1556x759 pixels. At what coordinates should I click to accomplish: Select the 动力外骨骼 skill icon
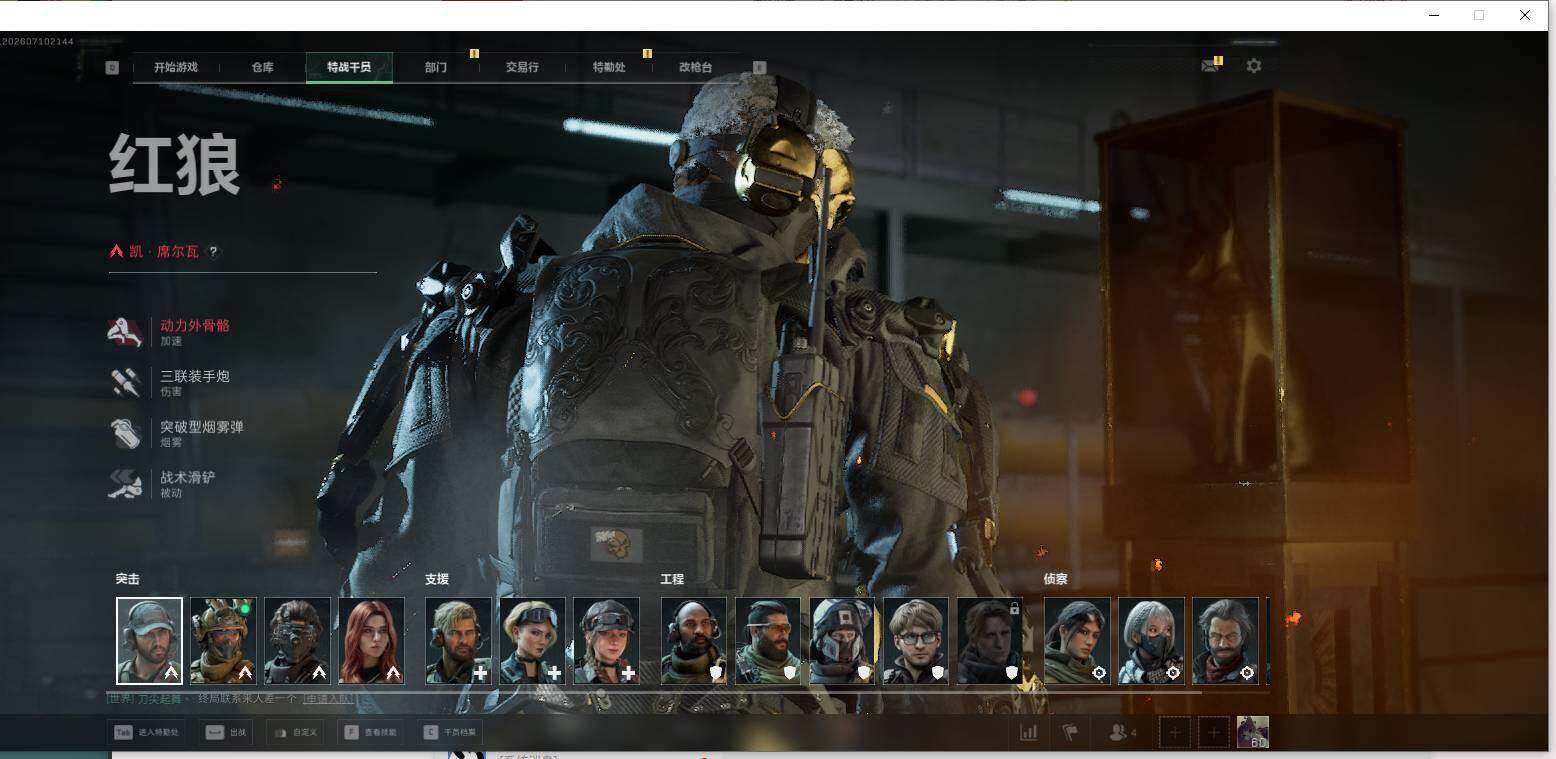click(126, 332)
